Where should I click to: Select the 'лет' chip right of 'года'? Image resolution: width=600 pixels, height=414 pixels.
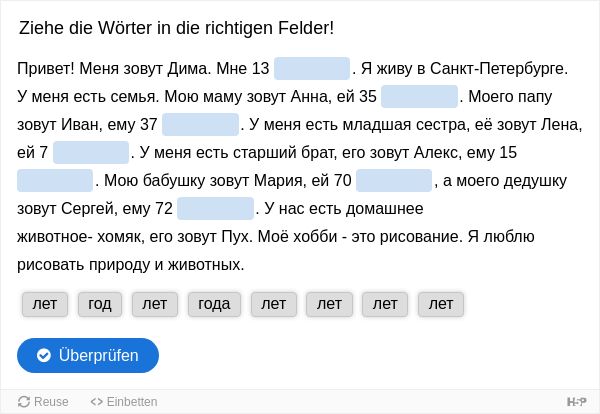(274, 304)
